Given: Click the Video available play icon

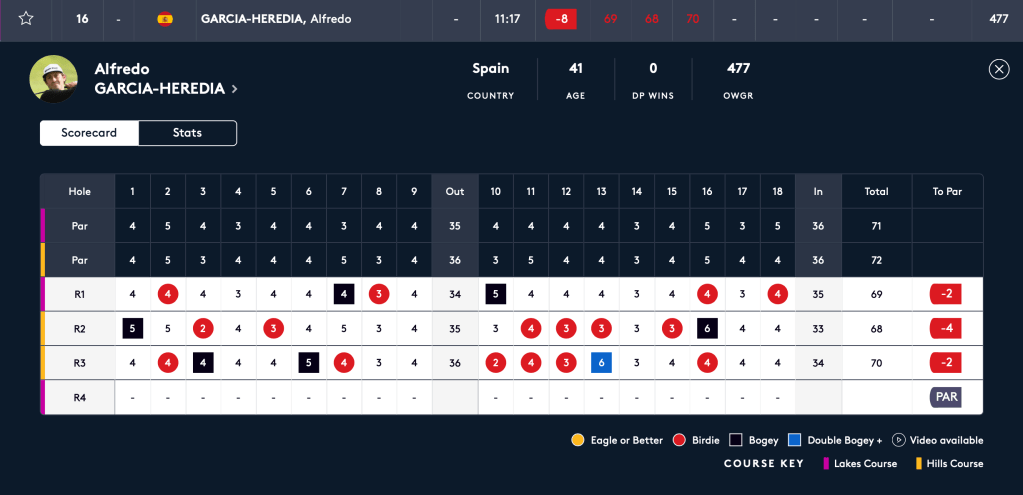Looking at the screenshot, I should coord(898,440).
